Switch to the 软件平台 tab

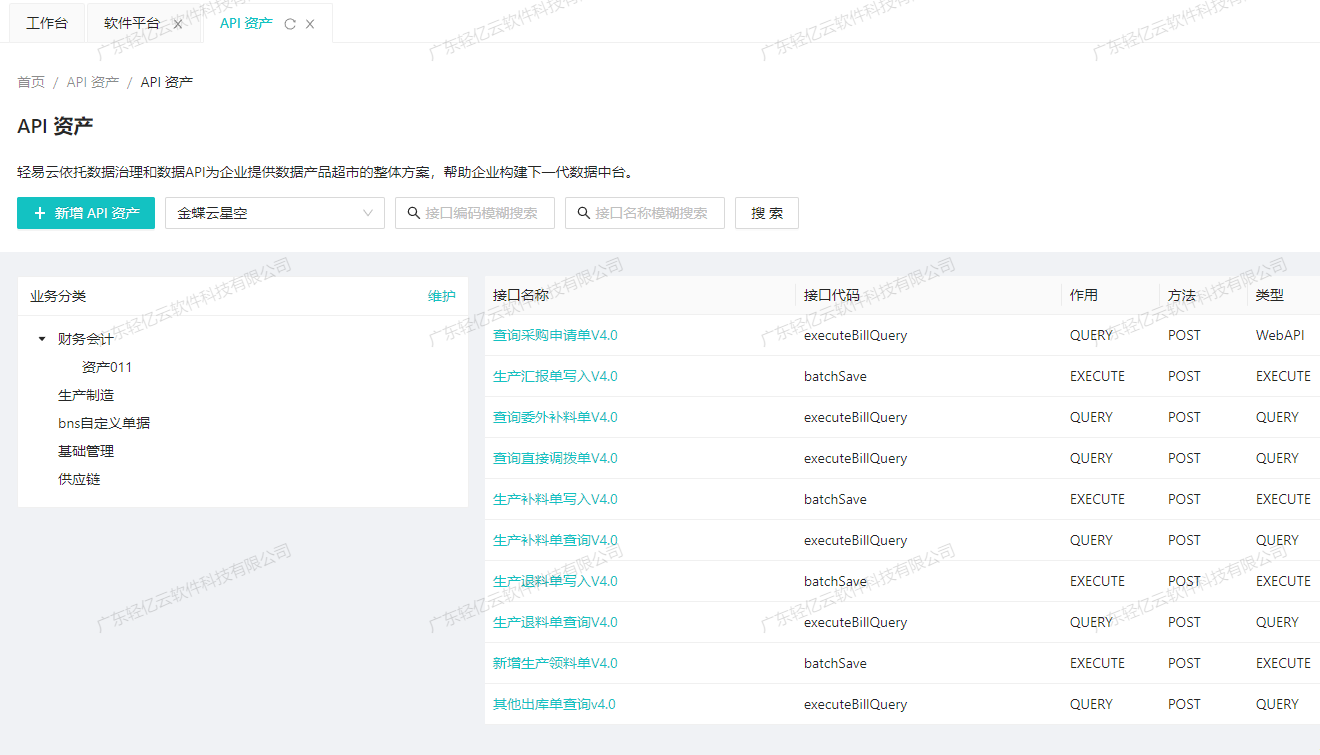[132, 23]
